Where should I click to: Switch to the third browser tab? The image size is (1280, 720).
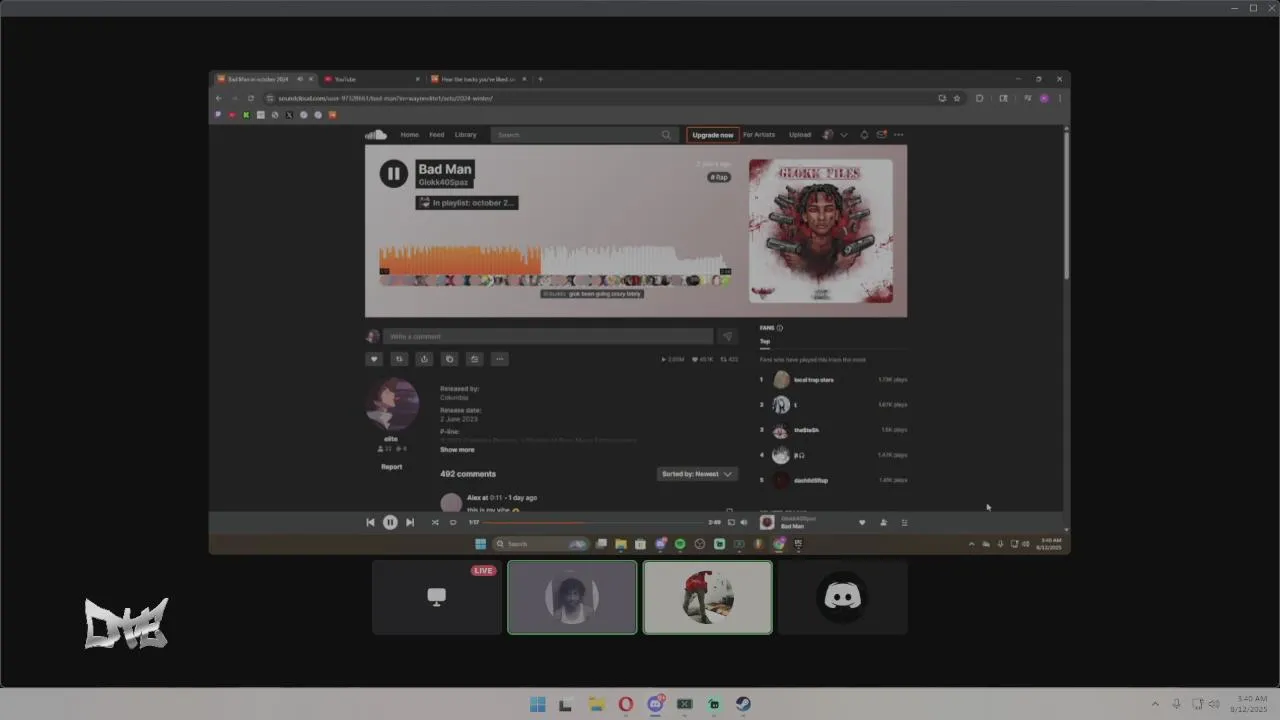478,79
